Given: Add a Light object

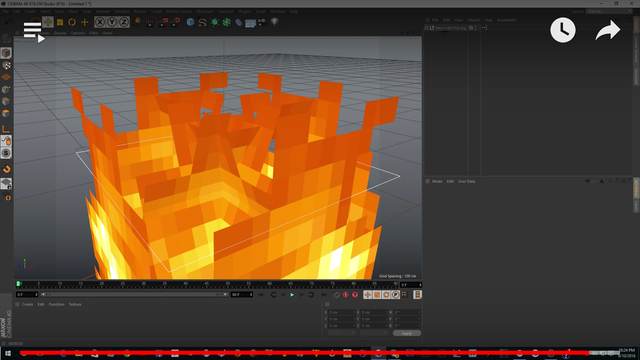Looking at the screenshot, I should tap(274, 22).
